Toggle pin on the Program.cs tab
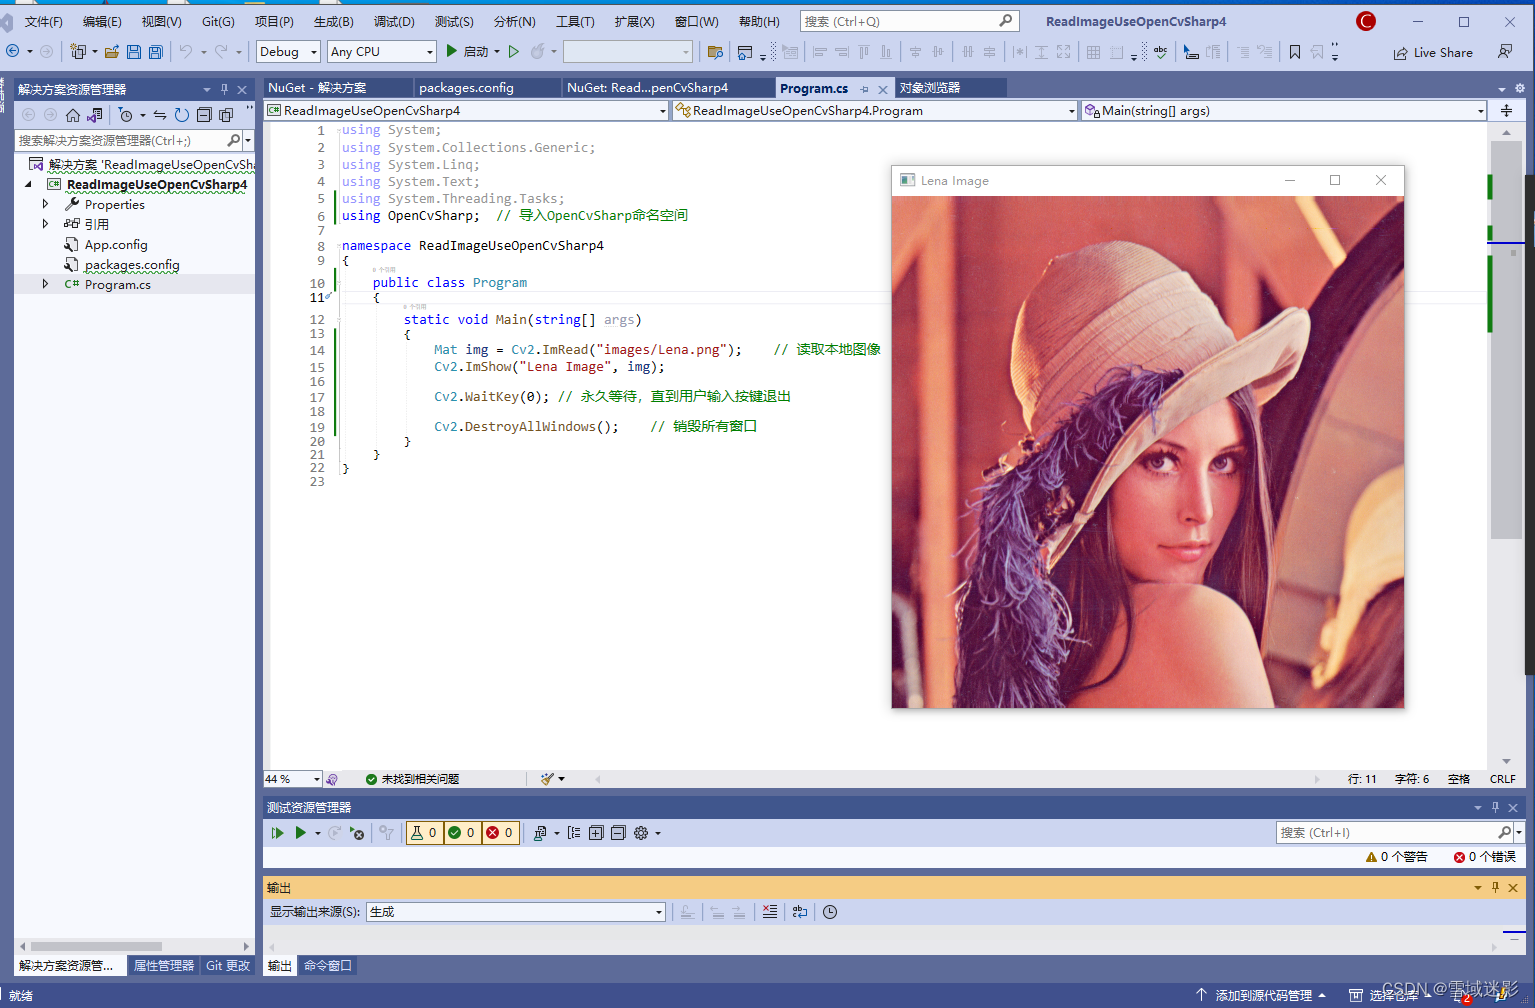1535x1008 pixels. click(865, 89)
